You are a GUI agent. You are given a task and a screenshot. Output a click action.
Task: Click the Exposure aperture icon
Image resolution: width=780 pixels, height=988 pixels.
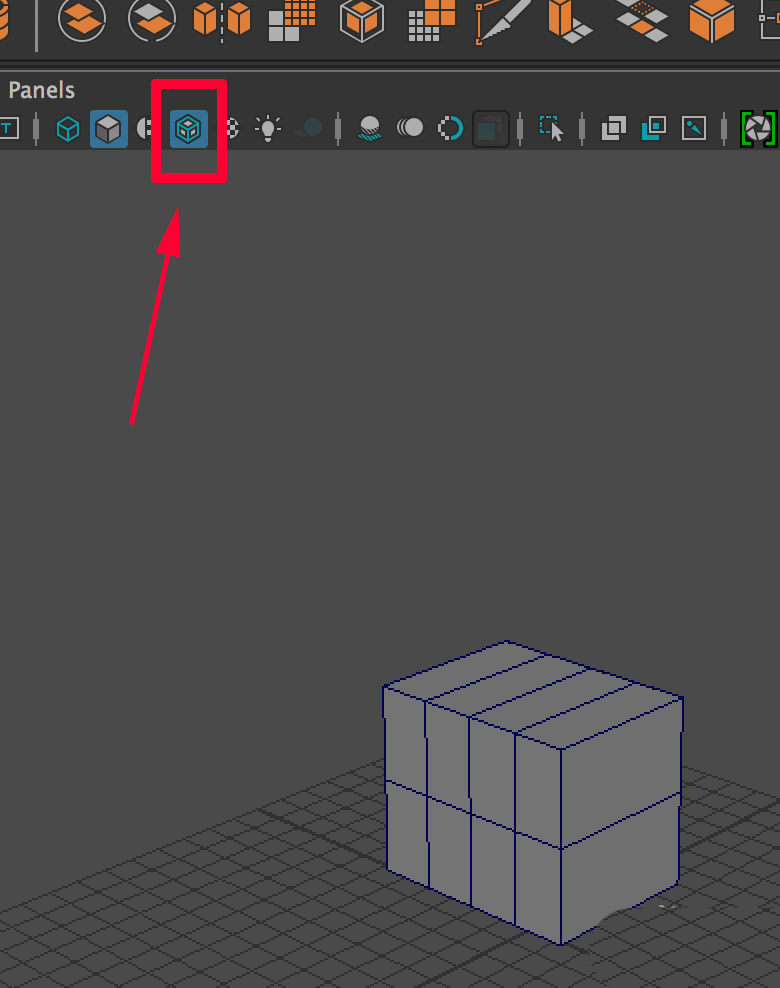pyautogui.click(x=758, y=129)
